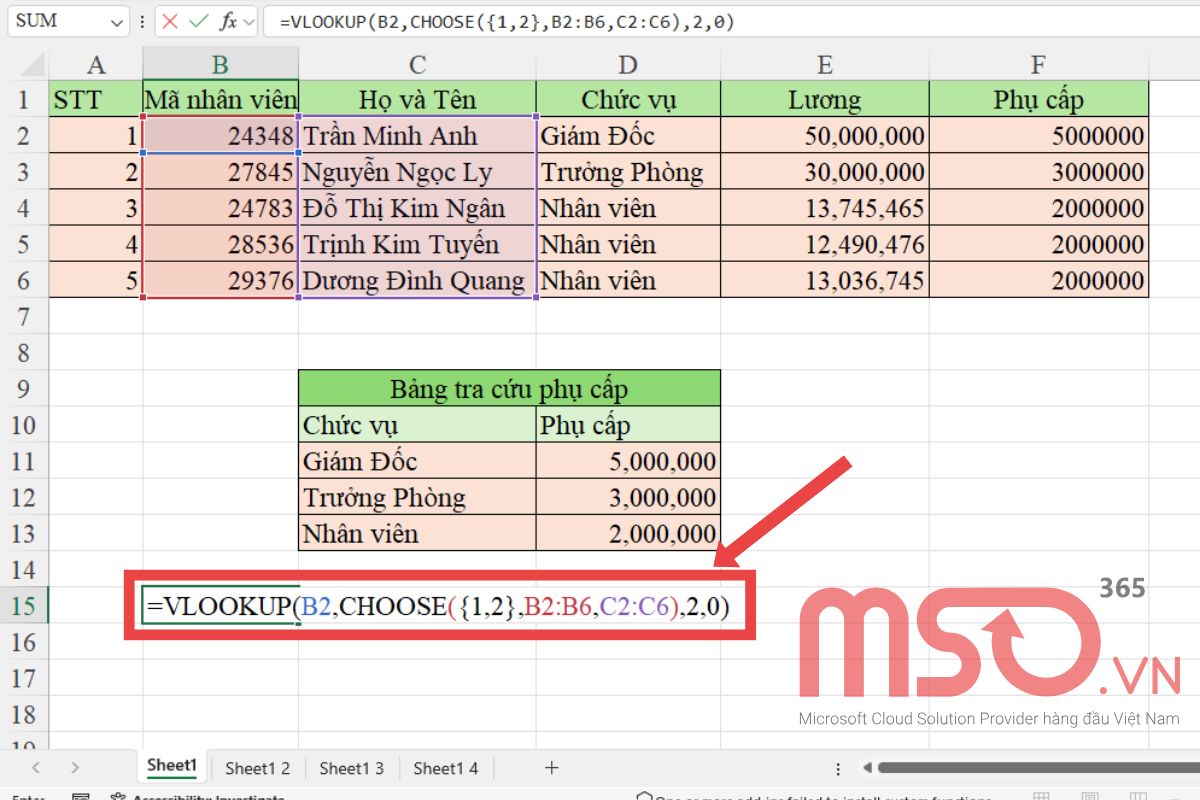Click the 'Phụ cấp' cell in row 10
The width and height of the screenshot is (1200, 800).
click(628, 425)
